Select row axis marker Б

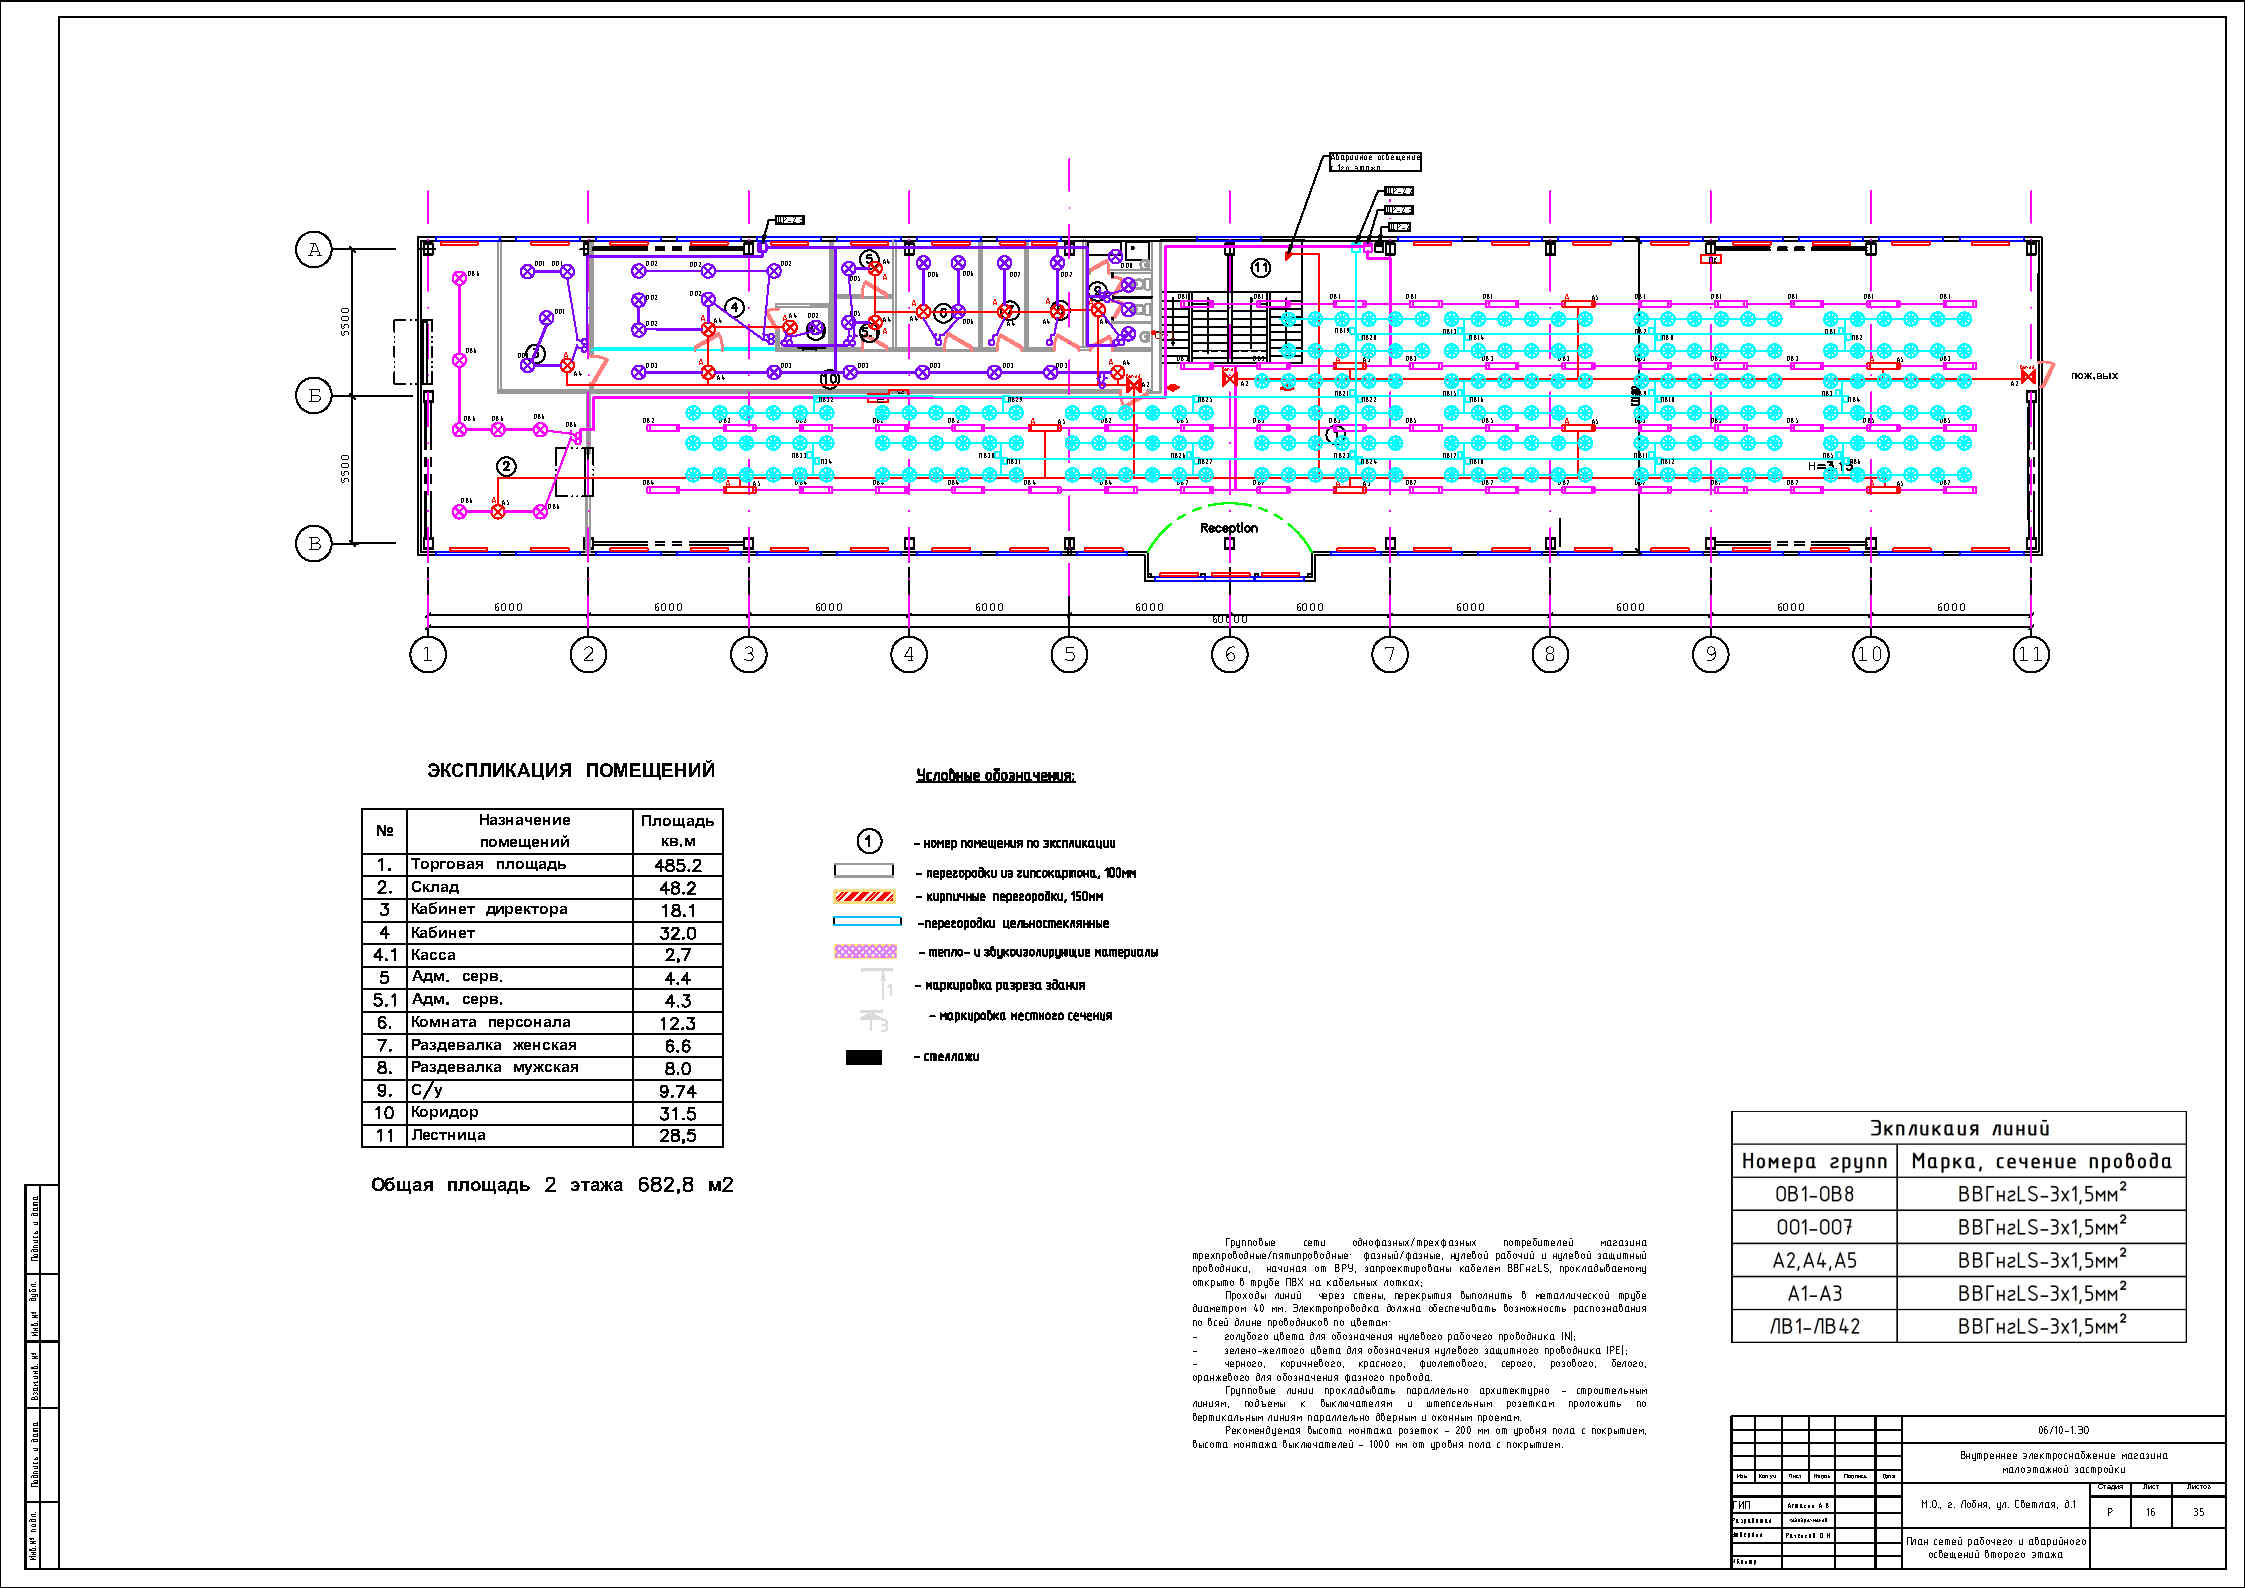click(x=314, y=396)
